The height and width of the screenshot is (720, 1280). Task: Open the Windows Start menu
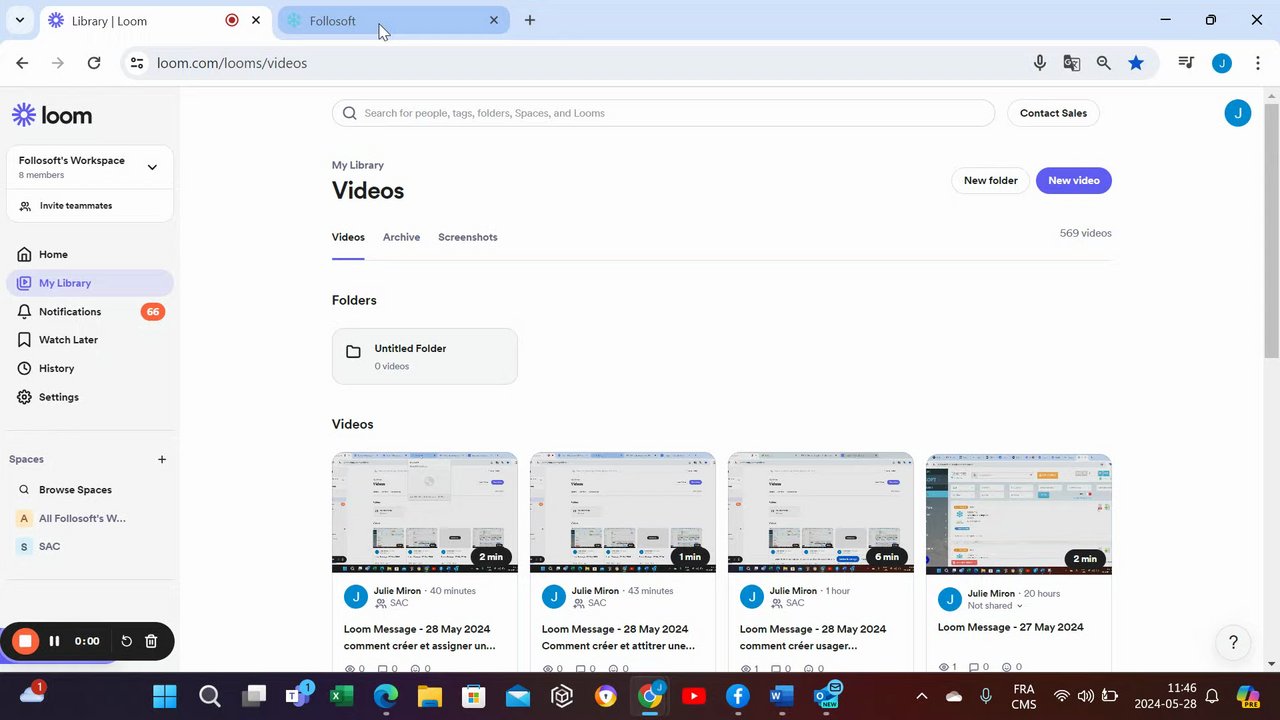[x=165, y=696]
